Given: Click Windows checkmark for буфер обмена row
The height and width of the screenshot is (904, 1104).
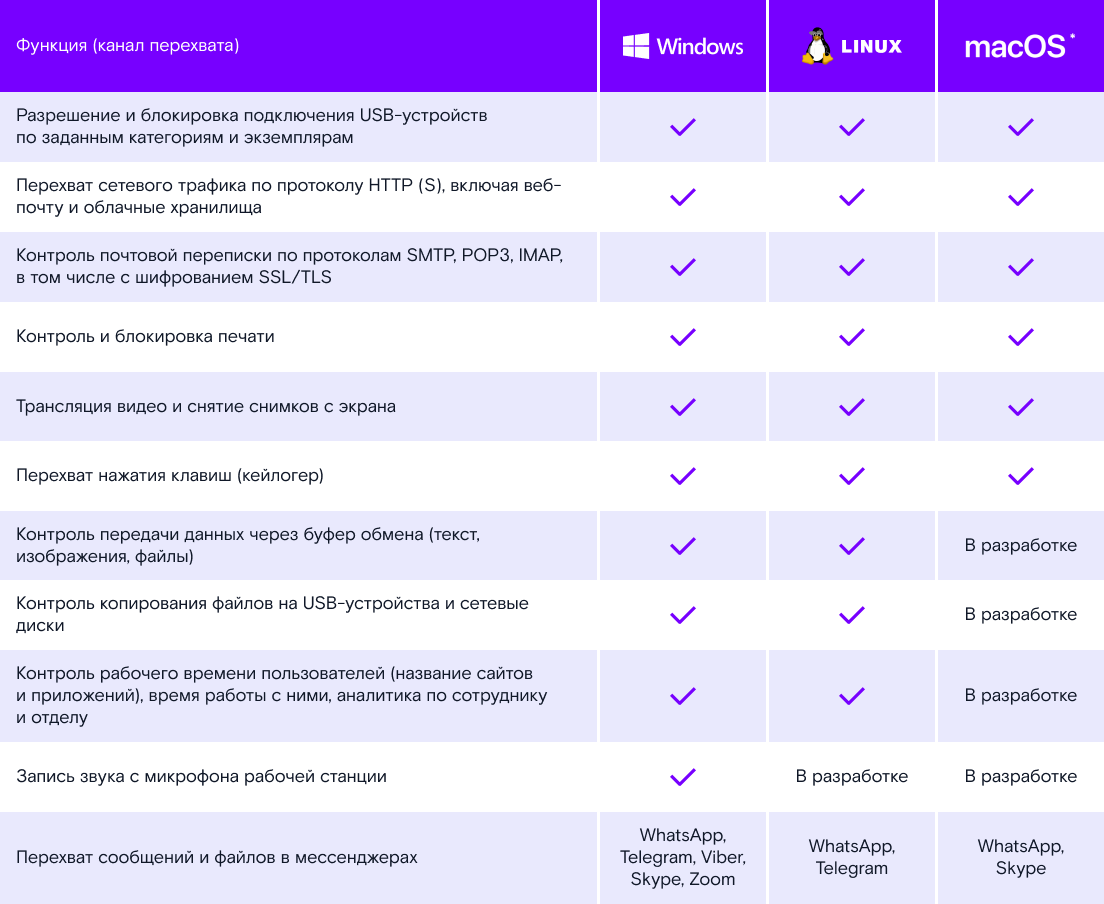Looking at the screenshot, I should click(682, 546).
